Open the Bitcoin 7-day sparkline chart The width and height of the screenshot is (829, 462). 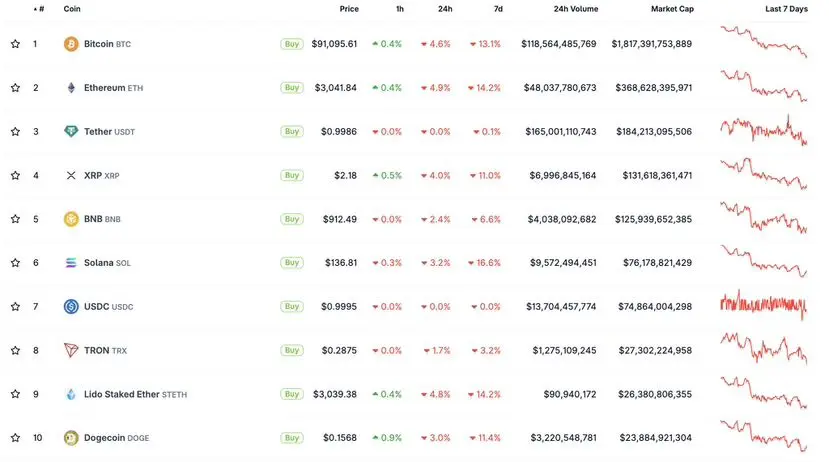click(764, 44)
